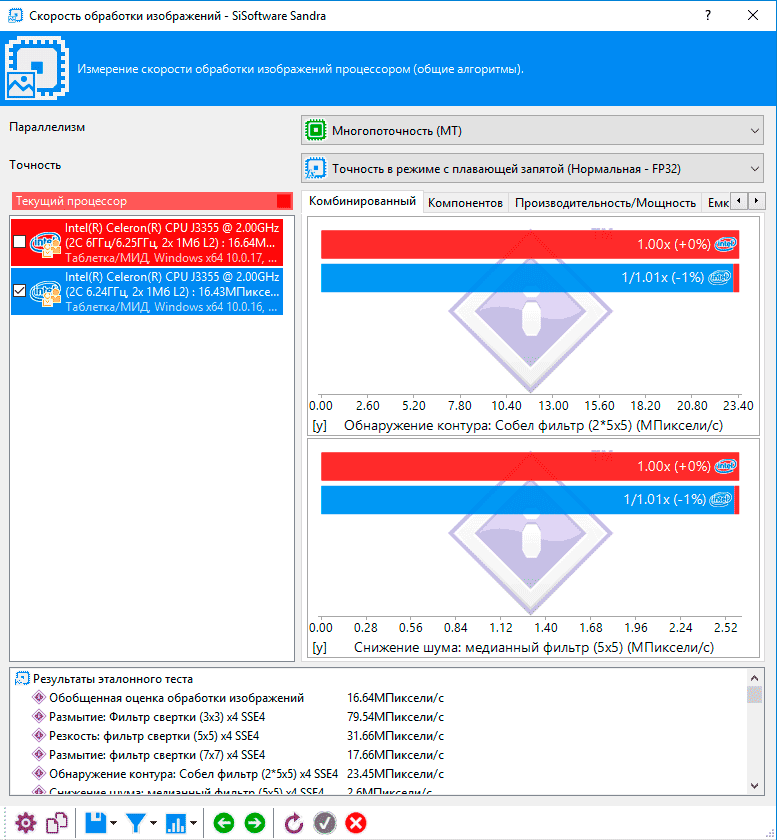Switch to the Компонентов tab
Viewport: 777px width, 840px height.
click(x=465, y=202)
